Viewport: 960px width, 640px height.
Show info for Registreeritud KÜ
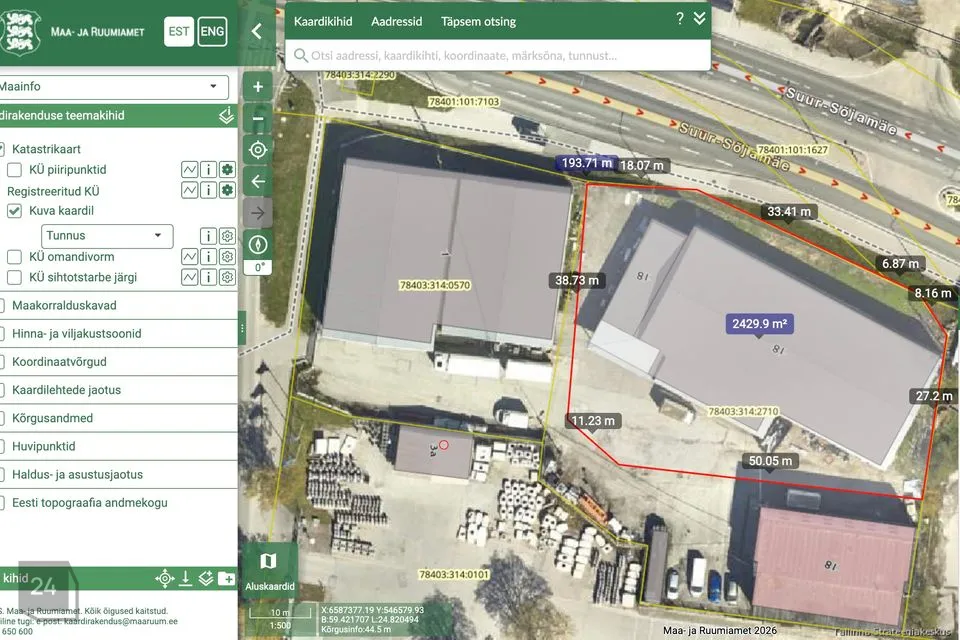[x=208, y=190]
